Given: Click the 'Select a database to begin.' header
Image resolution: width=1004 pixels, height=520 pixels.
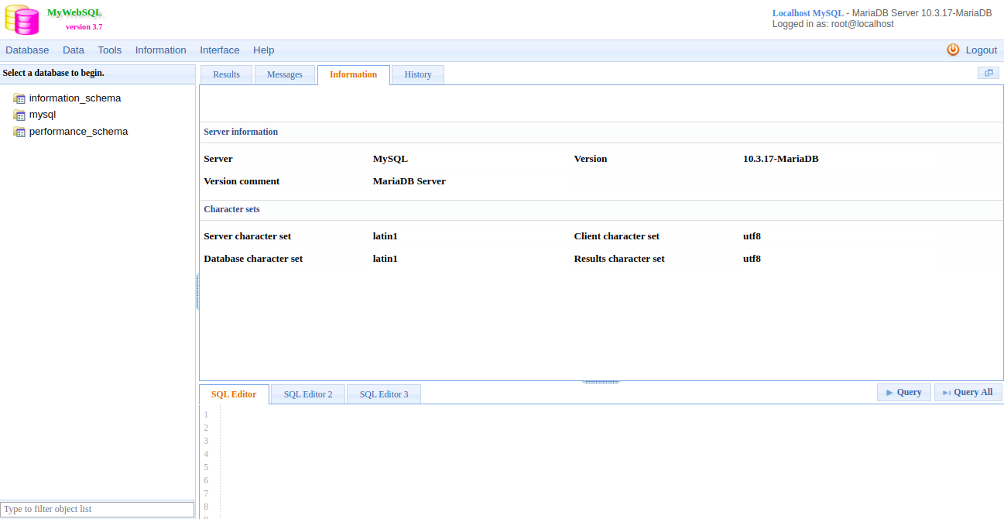Looking at the screenshot, I should click(54, 73).
